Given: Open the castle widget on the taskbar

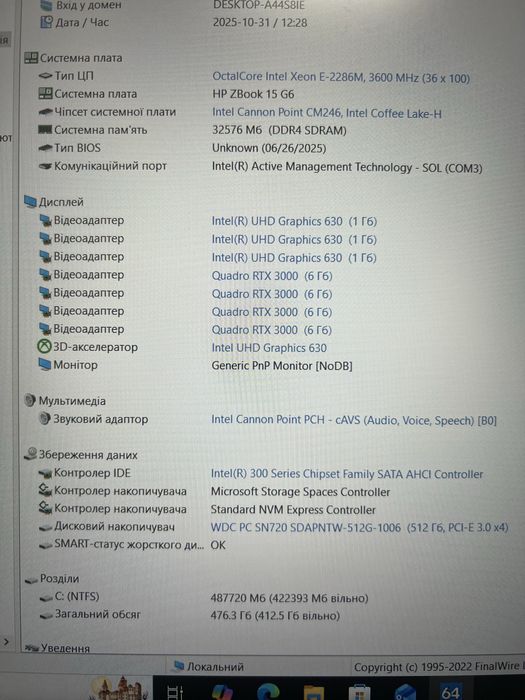Looking at the screenshot, I should coord(120,688).
